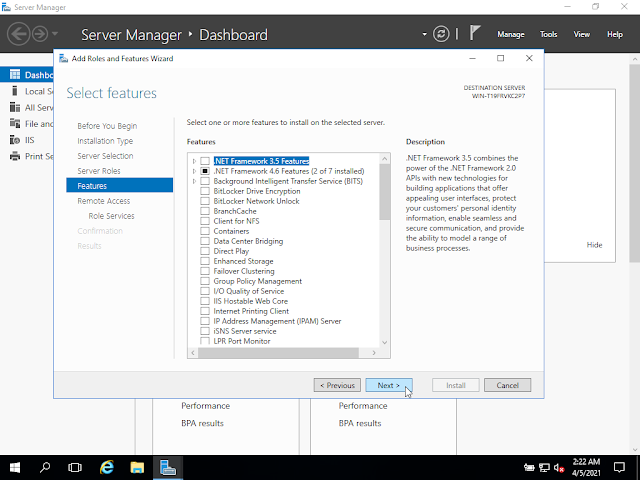Click the Enhanced Storage feature label
Screen dimensions: 640x480
[x=243, y=261]
